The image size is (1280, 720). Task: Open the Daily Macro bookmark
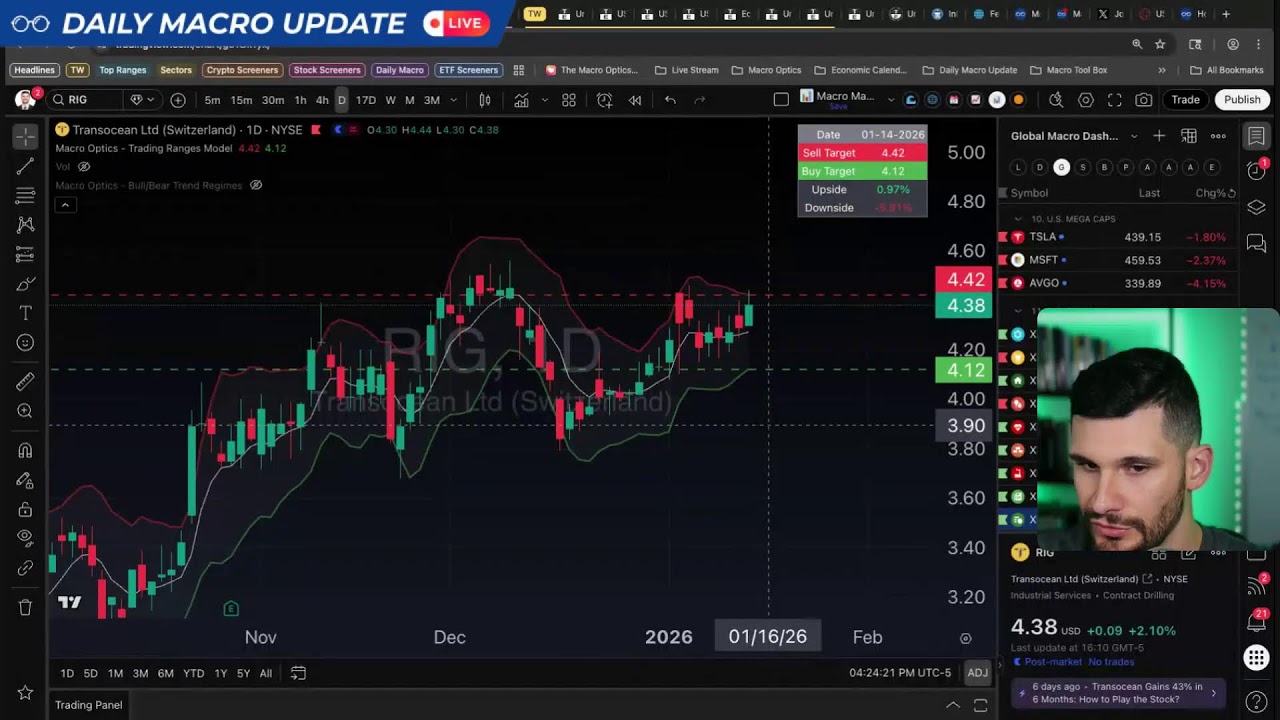(x=400, y=70)
